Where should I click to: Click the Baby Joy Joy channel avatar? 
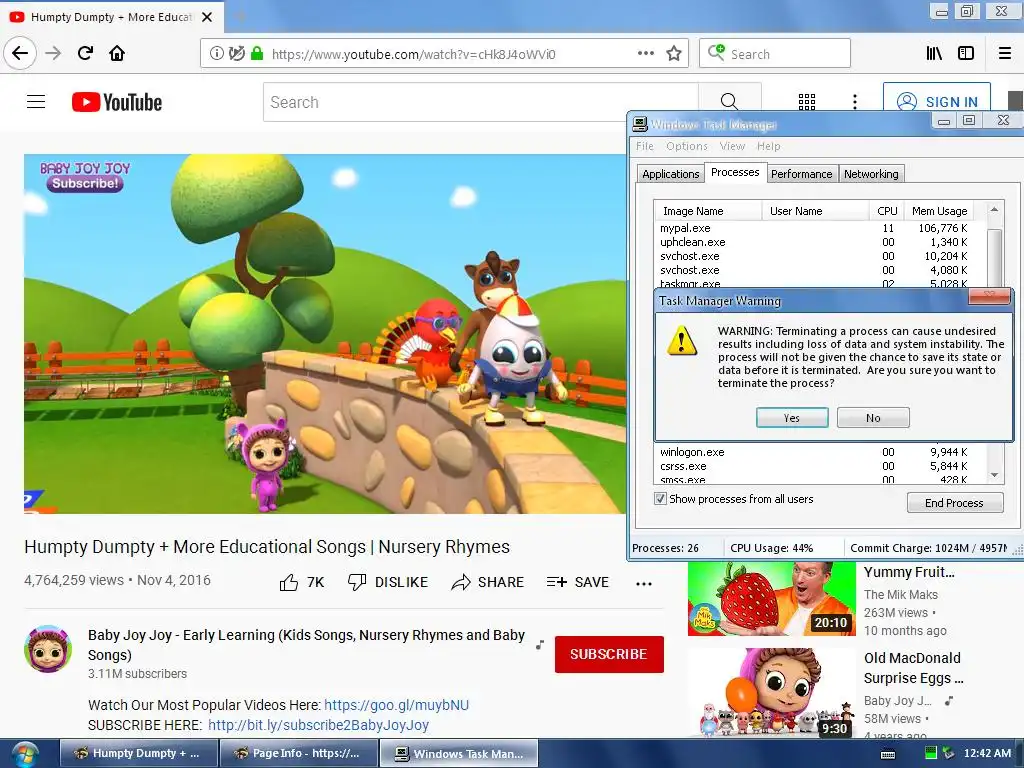[48, 648]
